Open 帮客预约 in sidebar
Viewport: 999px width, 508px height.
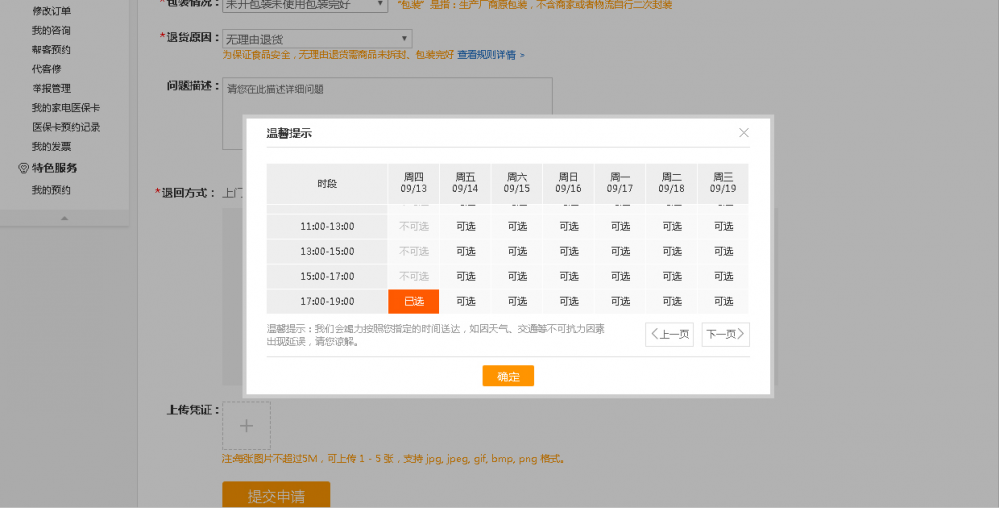coord(51,50)
